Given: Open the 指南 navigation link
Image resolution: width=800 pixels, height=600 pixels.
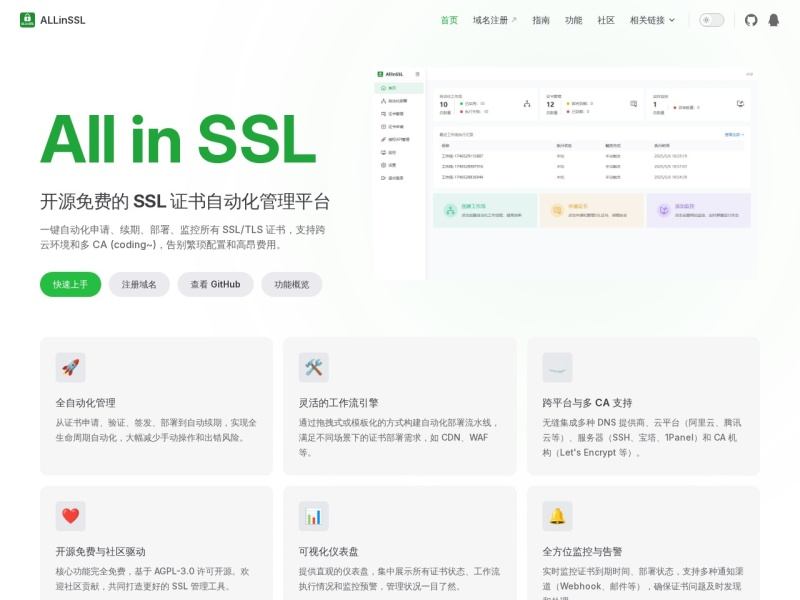Looking at the screenshot, I should [541, 20].
